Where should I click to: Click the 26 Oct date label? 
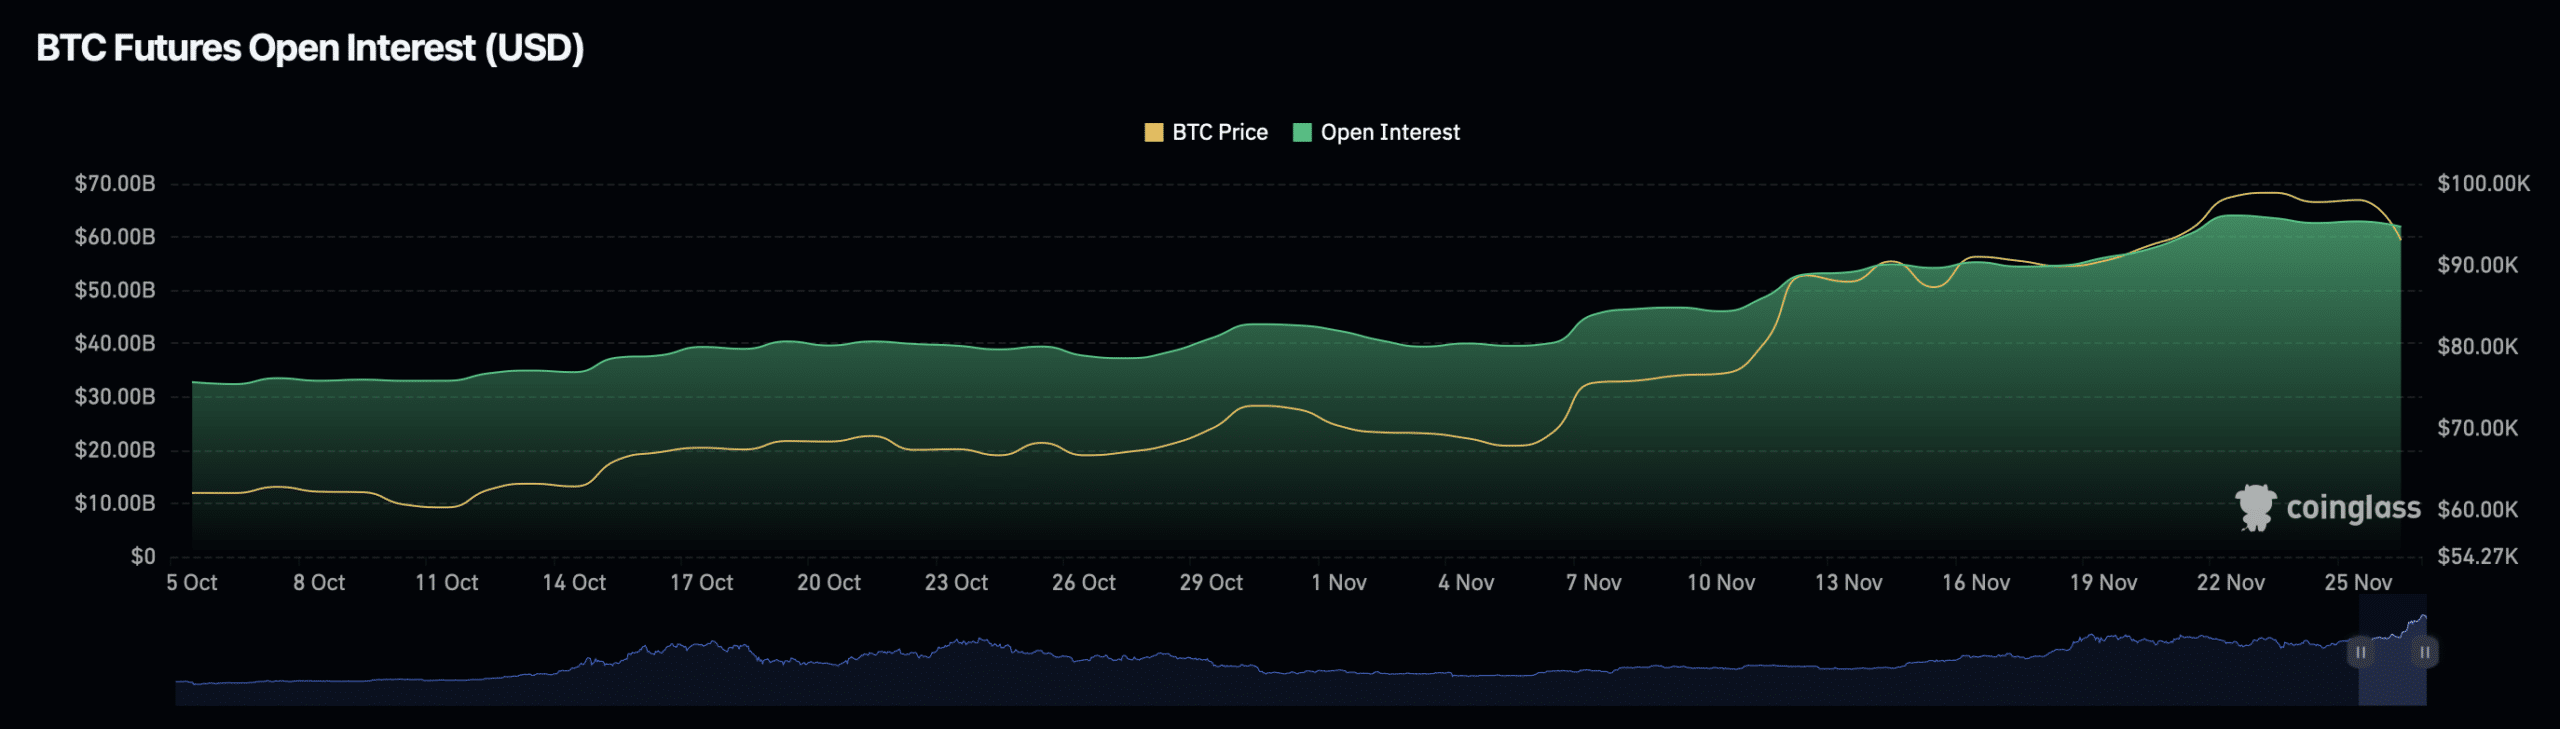(x=1083, y=582)
